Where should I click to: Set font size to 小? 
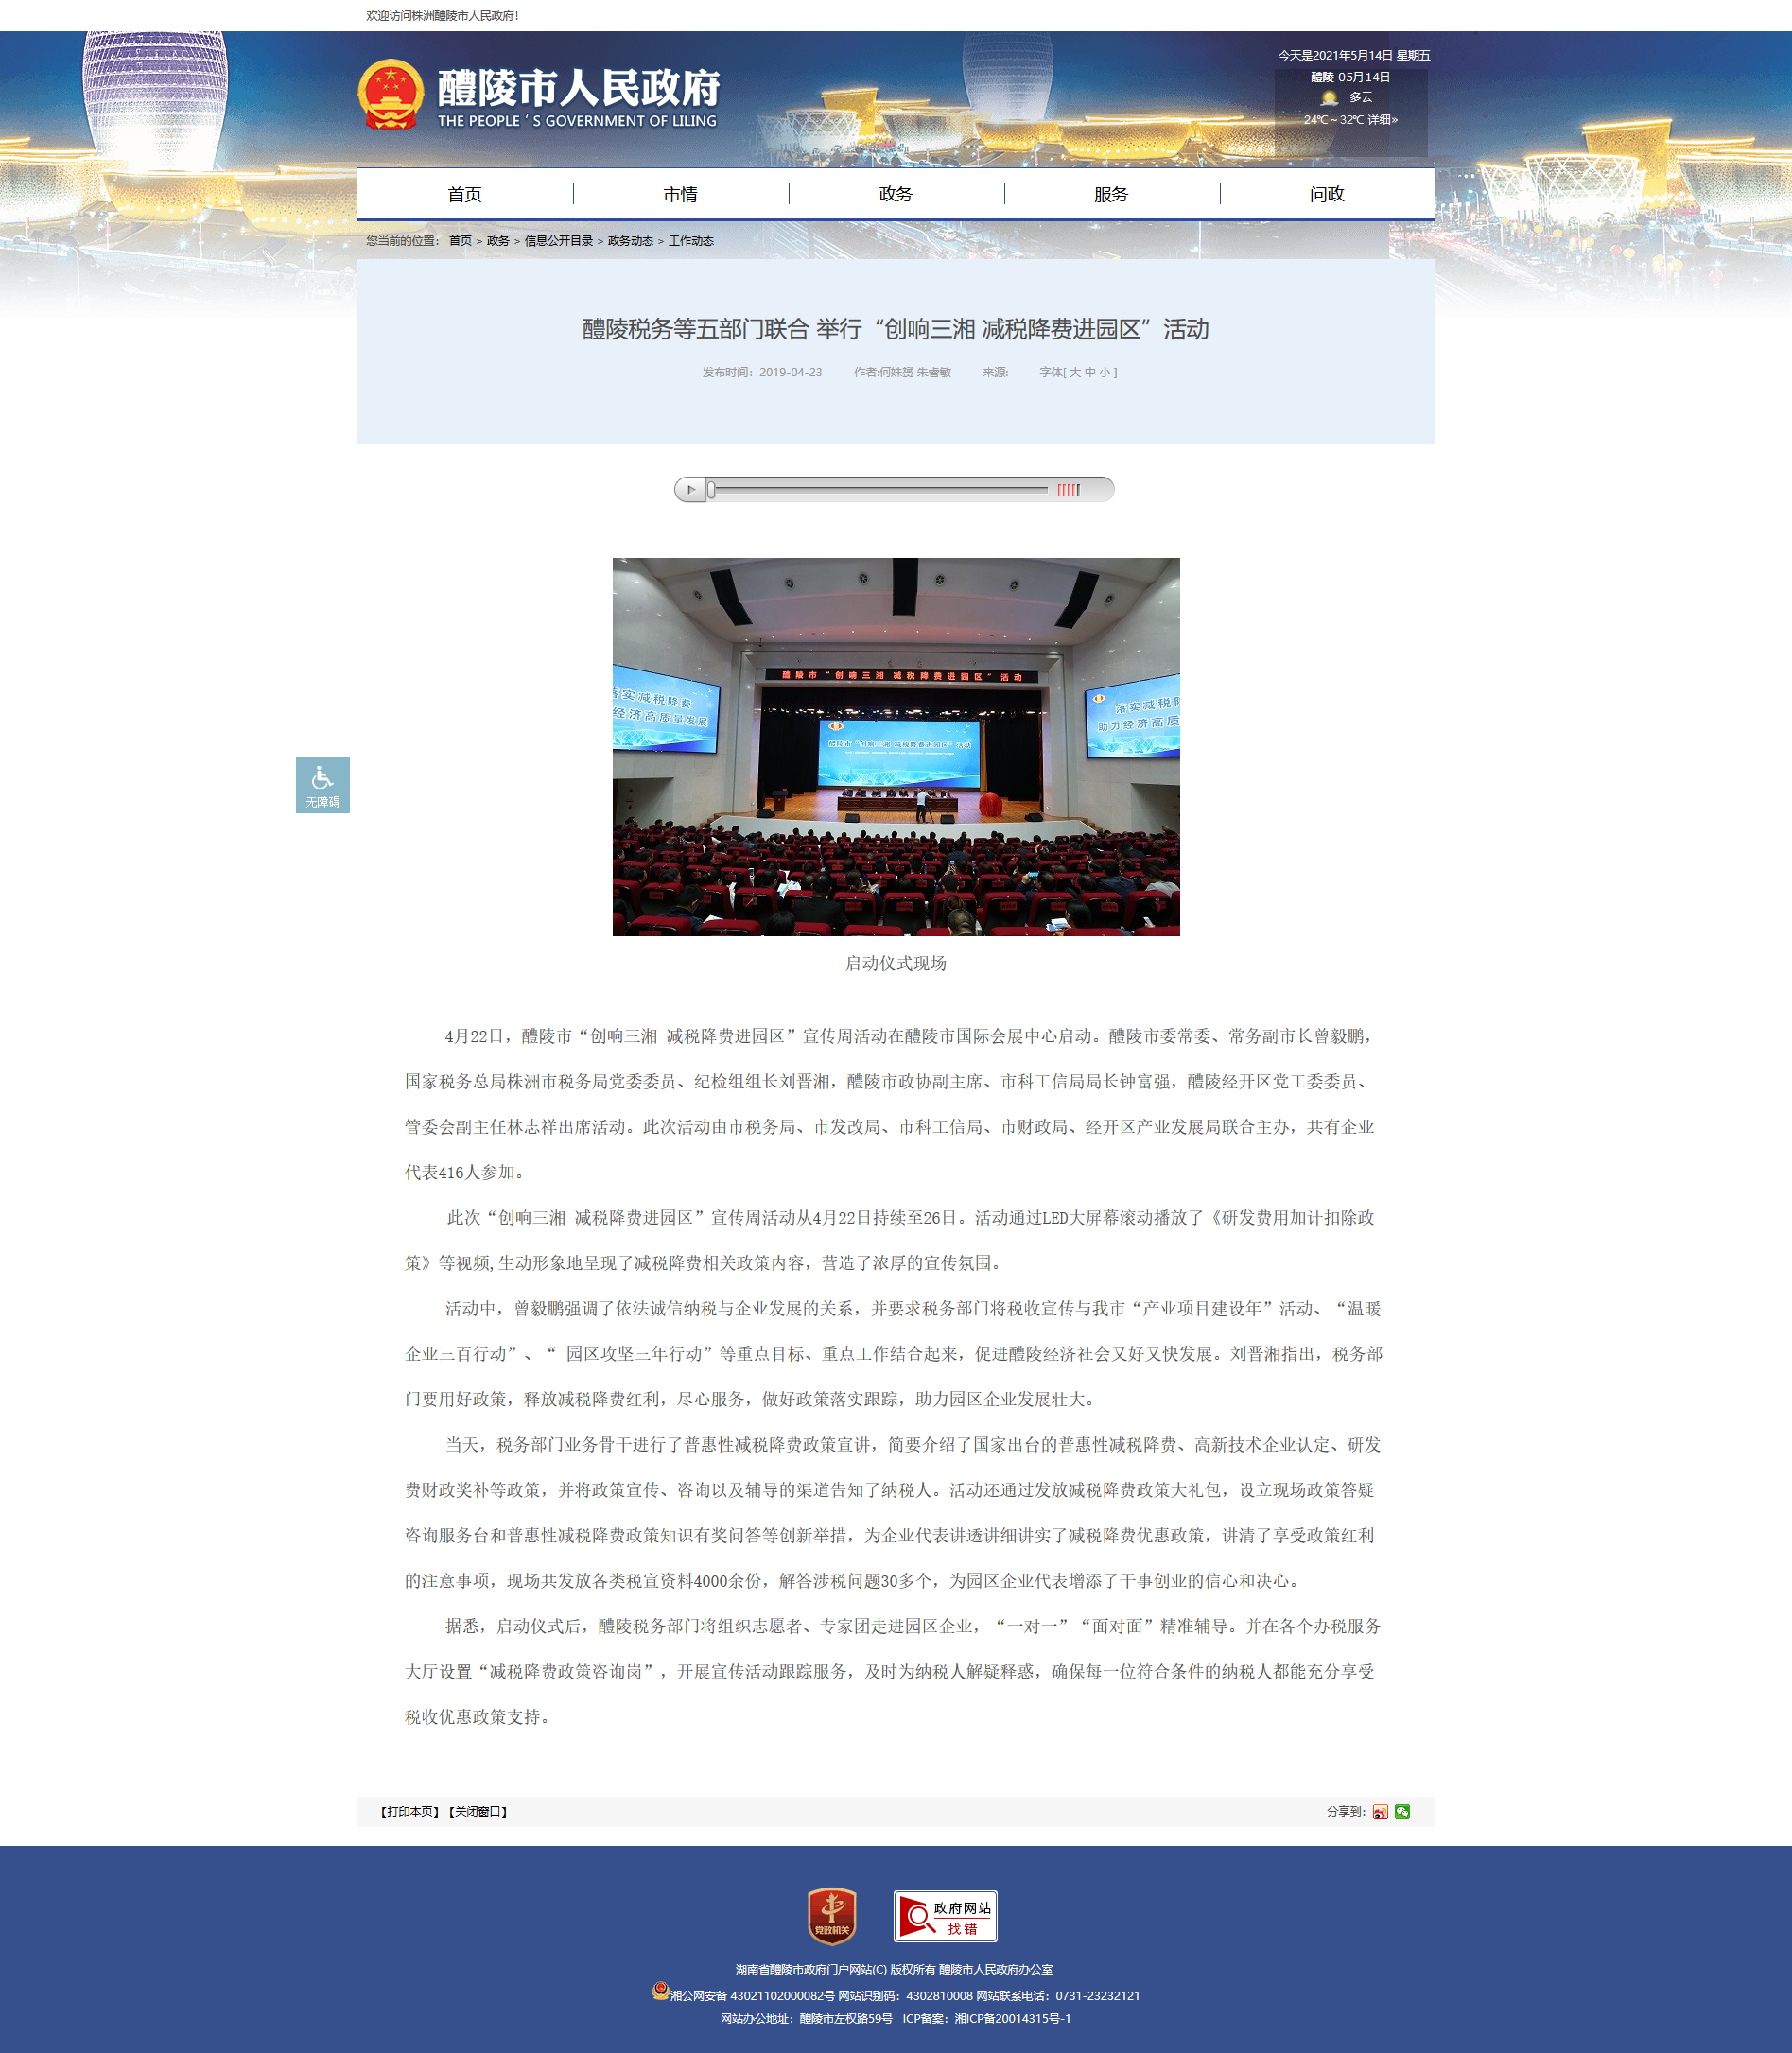click(1104, 372)
